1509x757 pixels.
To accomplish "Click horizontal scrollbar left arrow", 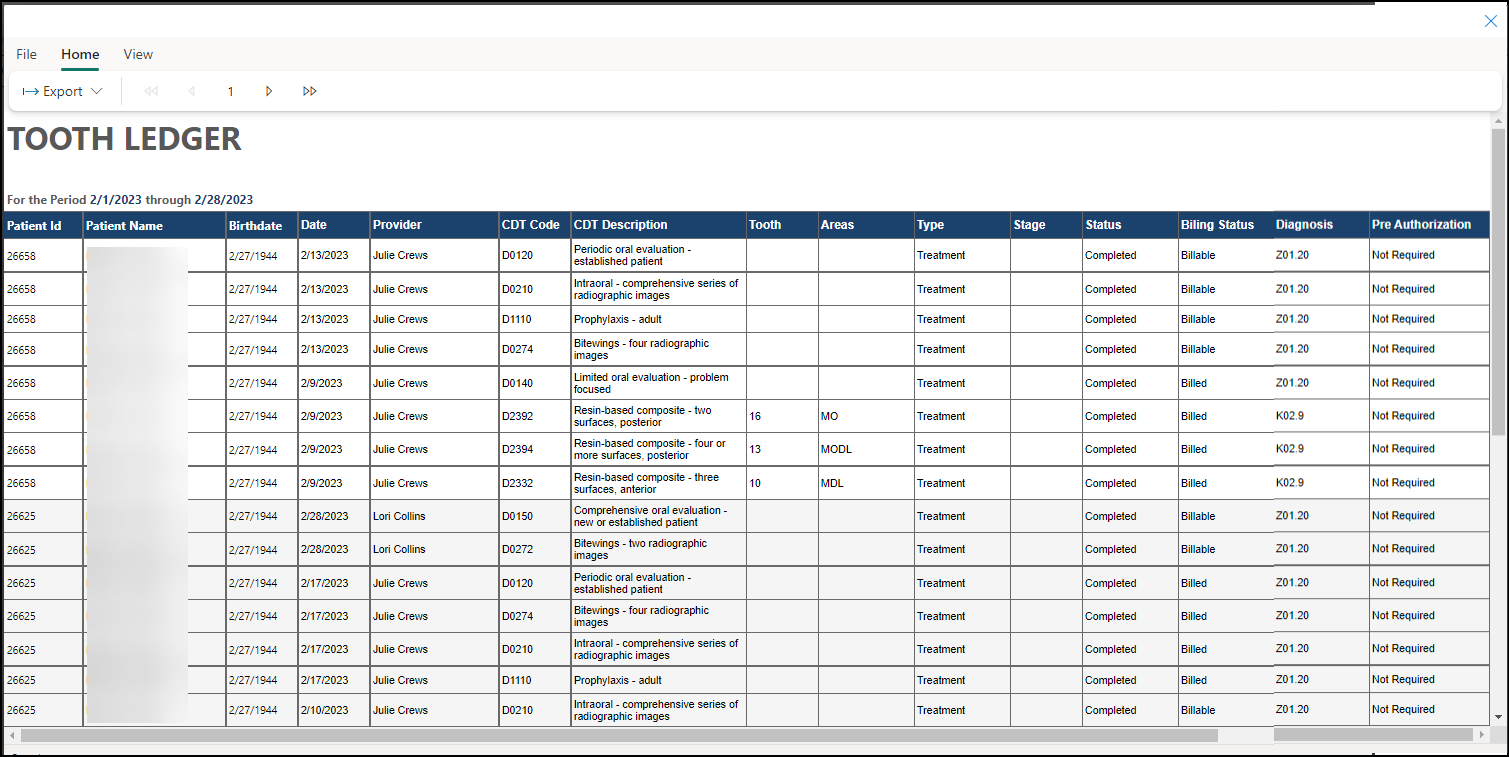I will click(12, 735).
